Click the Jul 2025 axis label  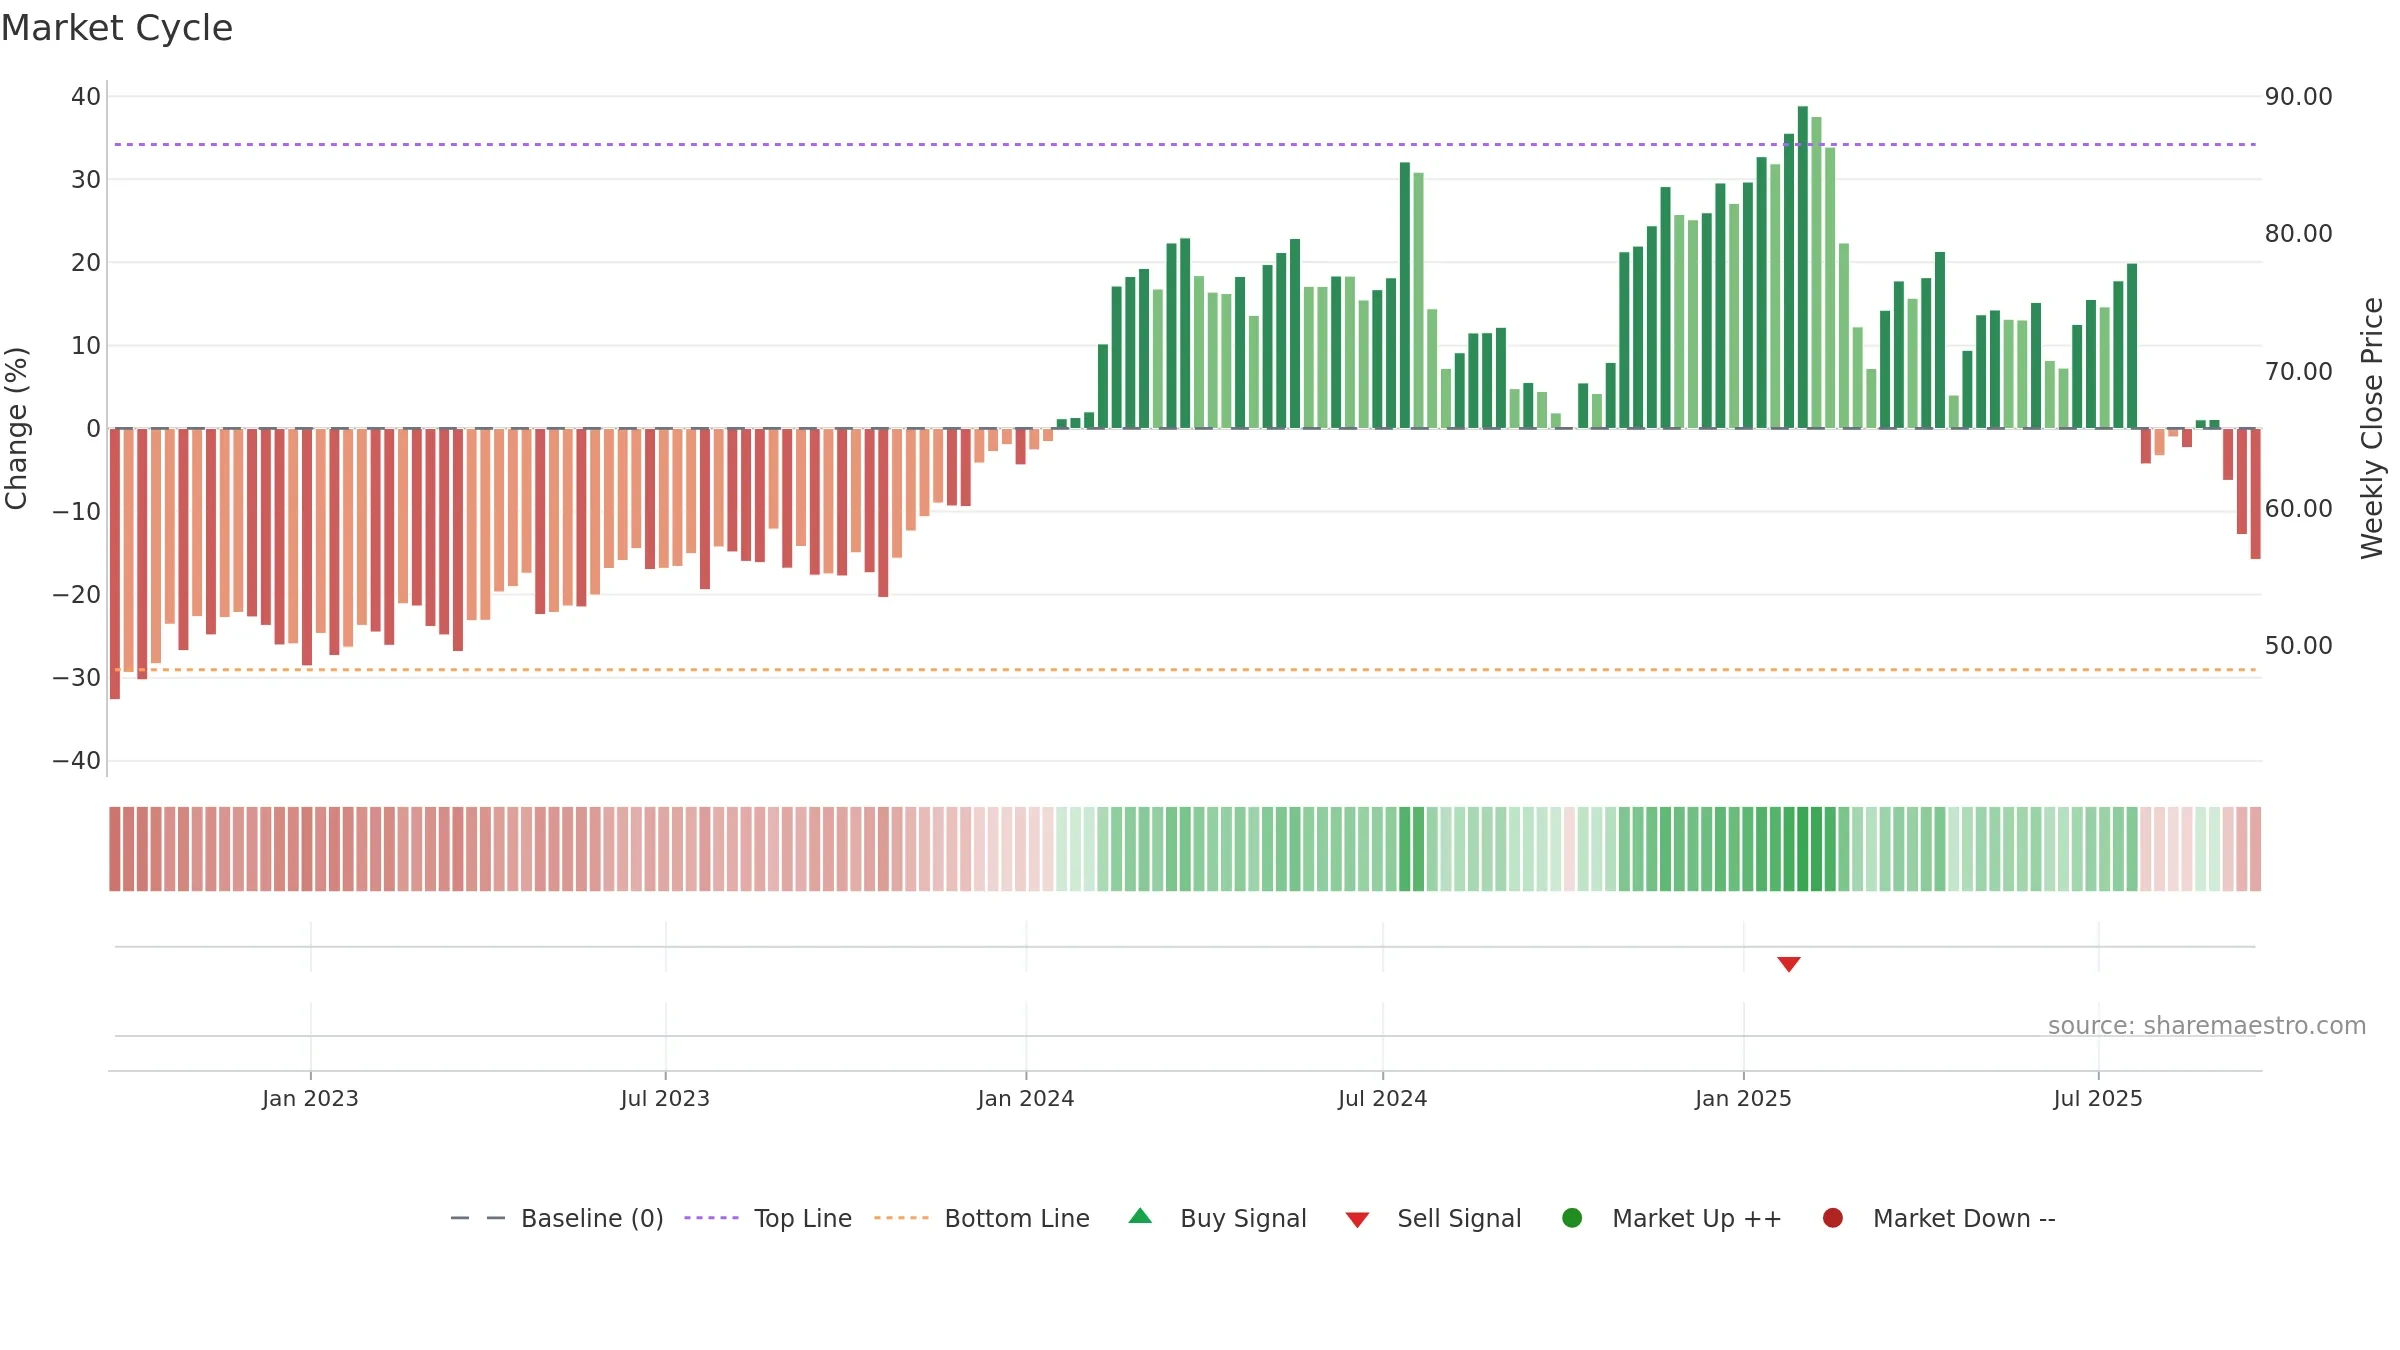[x=2098, y=1098]
